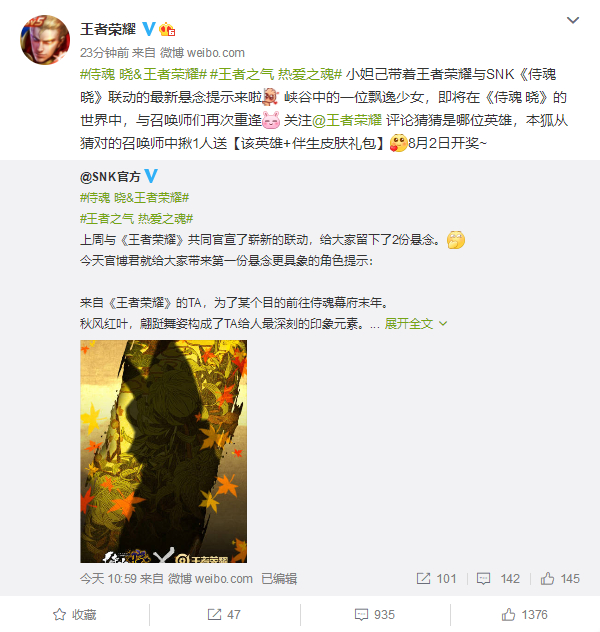This screenshot has height=632, width=600.
Task: Repost this post via the 47 share button
Action: 224,615
